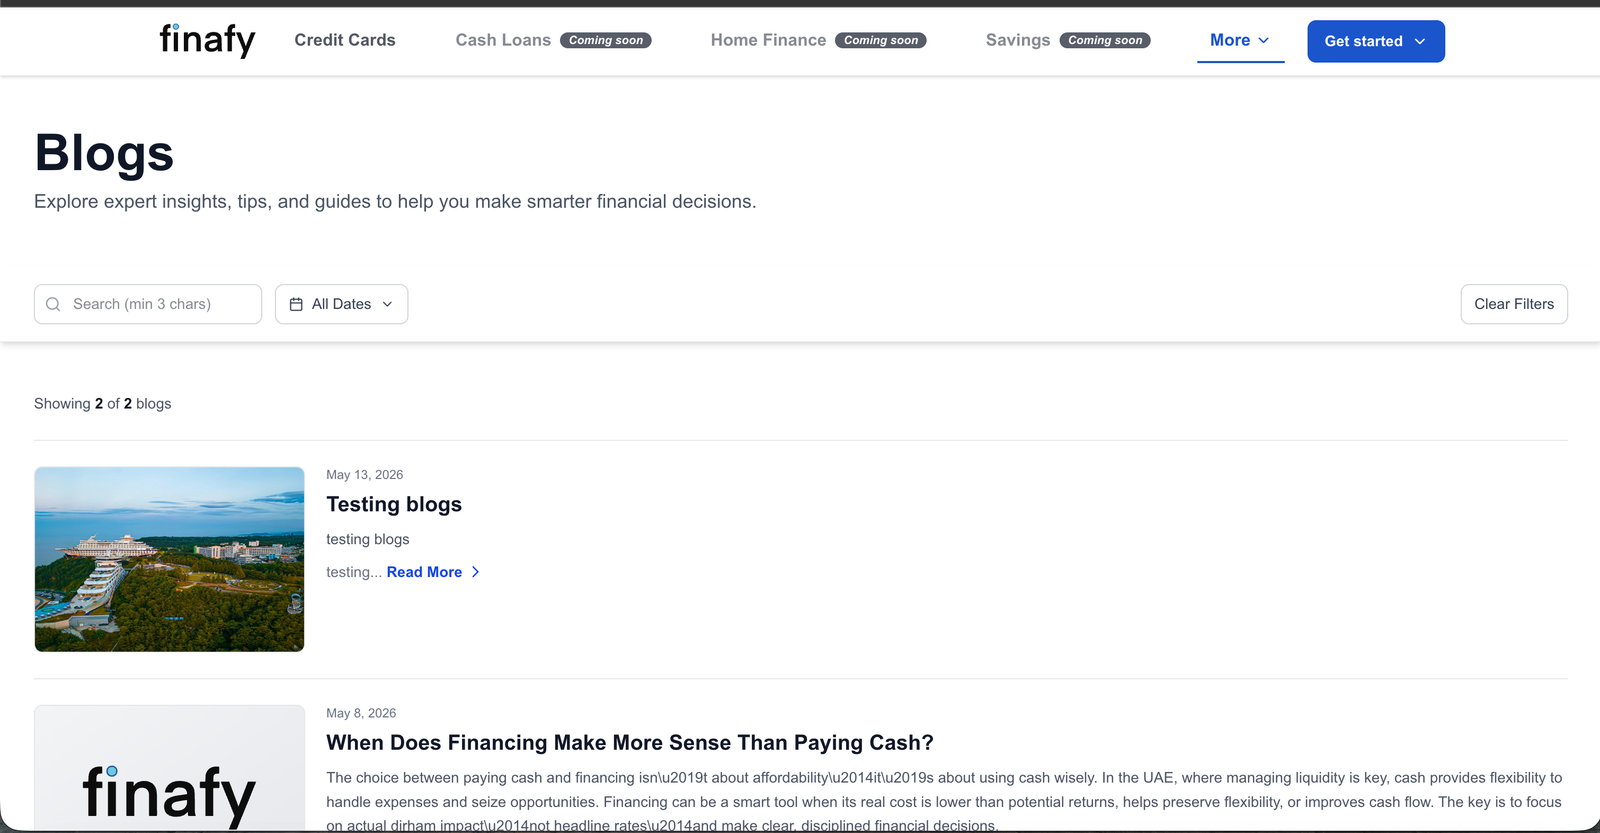Open the Testing blogs article title
Screen dimensions: 1600x833
pos(394,504)
